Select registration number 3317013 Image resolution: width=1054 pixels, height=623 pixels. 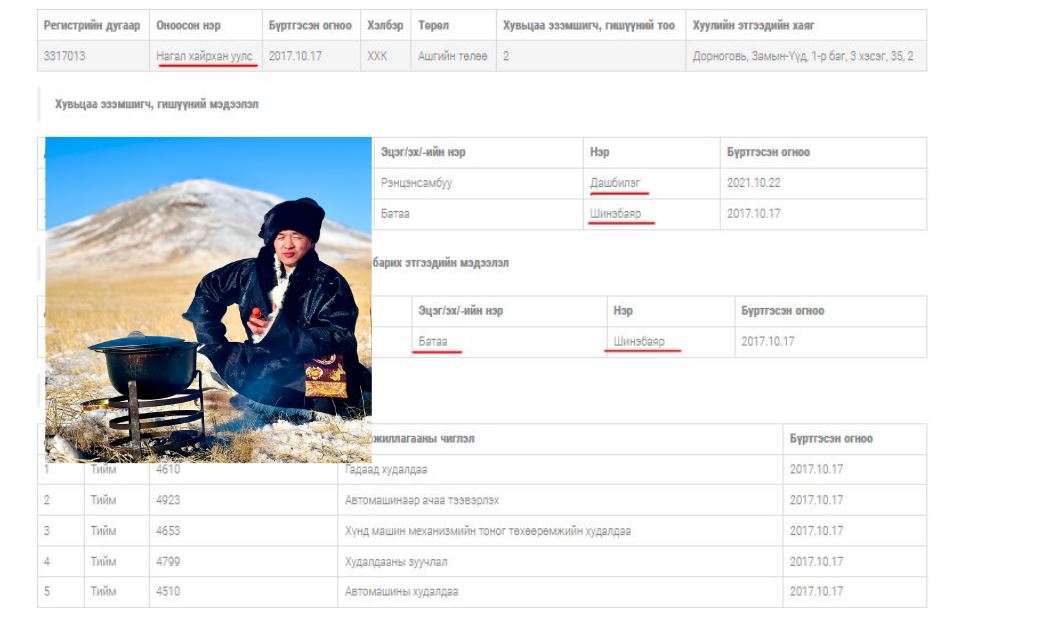tap(64, 56)
